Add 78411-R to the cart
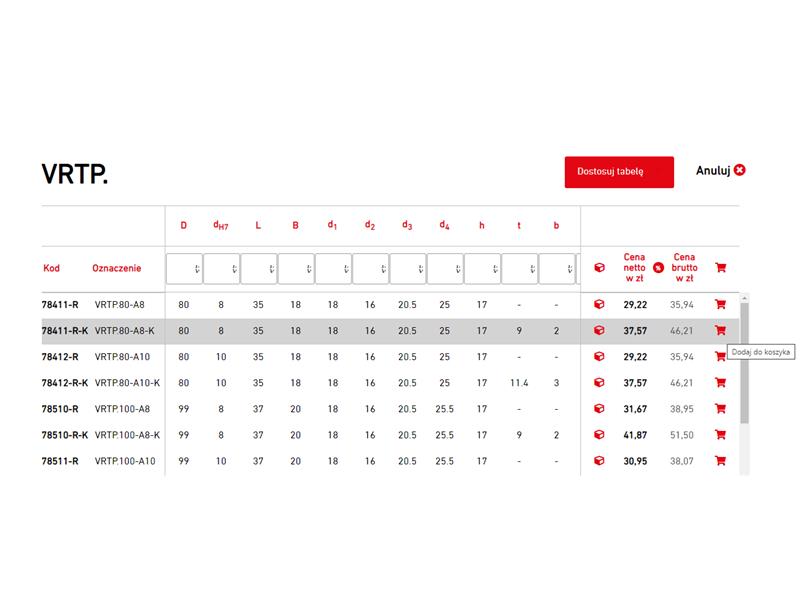Screen dimensions: 800x600 [x=720, y=305]
